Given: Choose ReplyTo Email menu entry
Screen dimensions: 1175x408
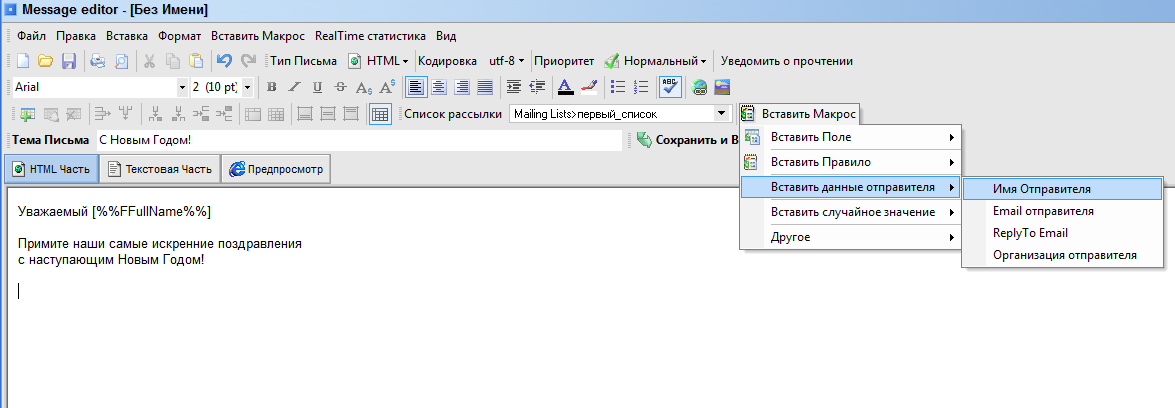Looking at the screenshot, I should click(1062, 232).
